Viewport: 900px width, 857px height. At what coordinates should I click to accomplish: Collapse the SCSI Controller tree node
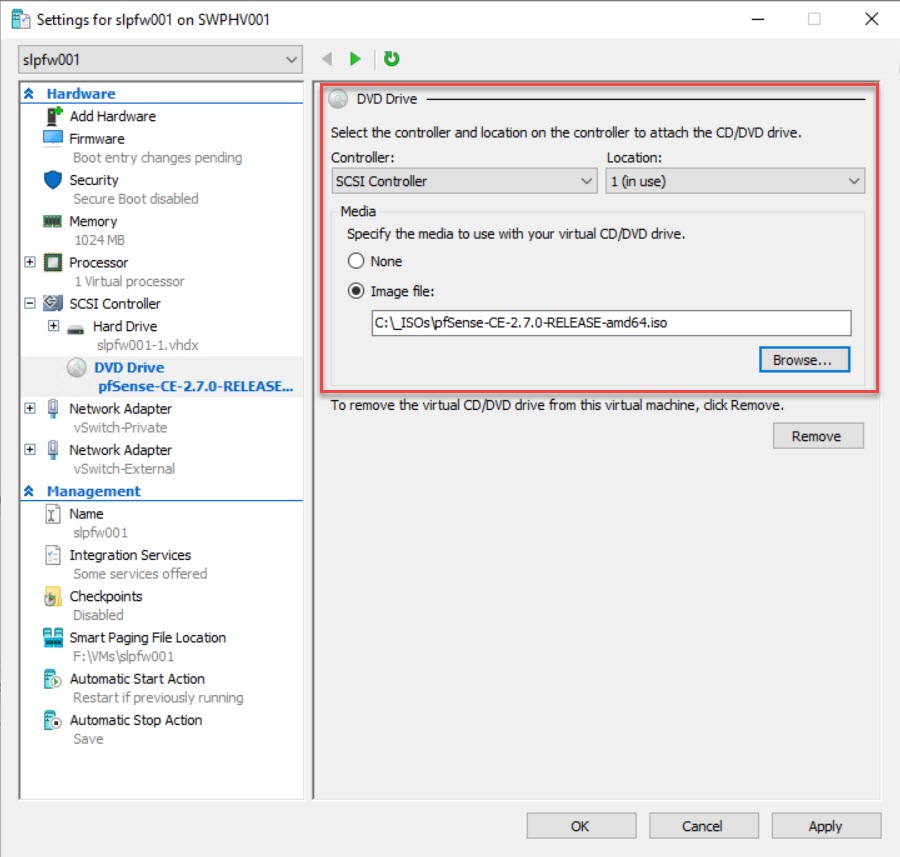point(30,304)
